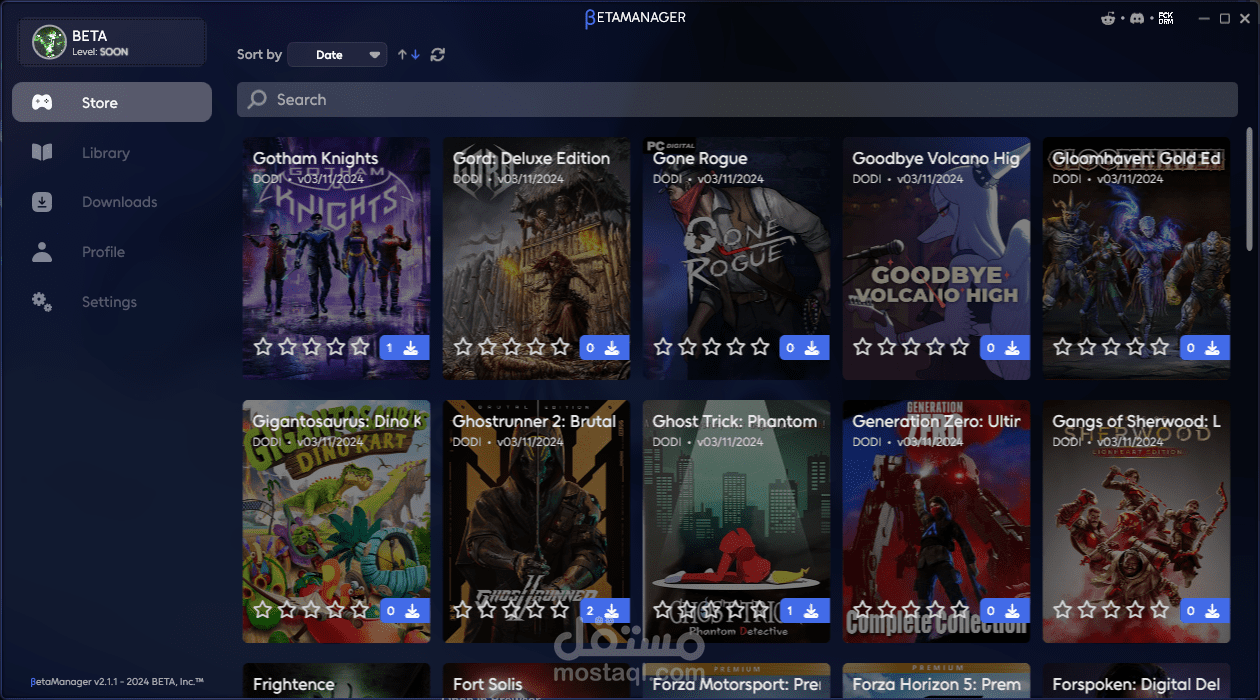Download Gord: Deluxe Edition
This screenshot has height=700, width=1260.
tap(605, 348)
